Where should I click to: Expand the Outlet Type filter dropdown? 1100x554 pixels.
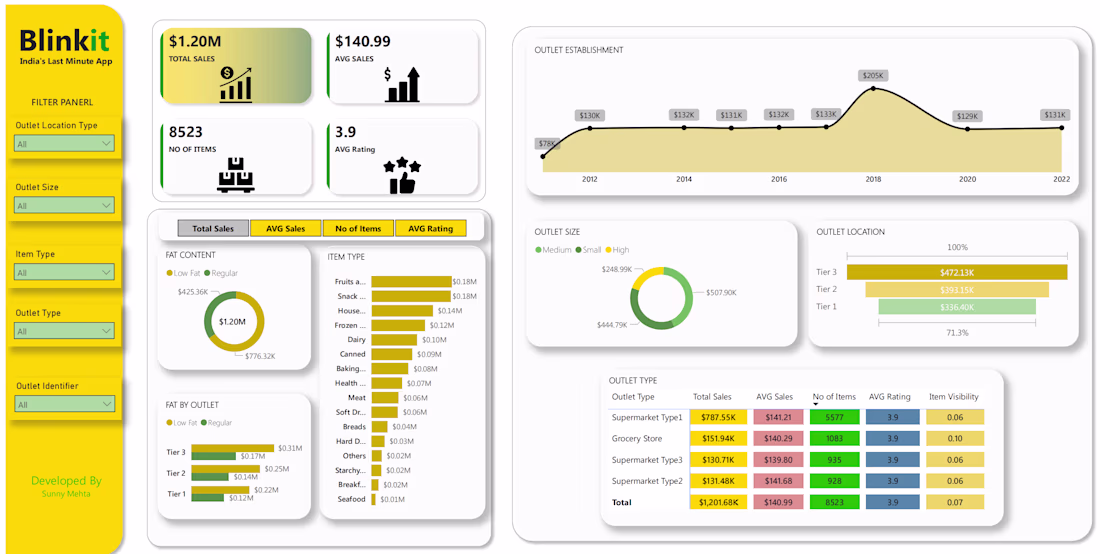pyautogui.click(x=64, y=331)
